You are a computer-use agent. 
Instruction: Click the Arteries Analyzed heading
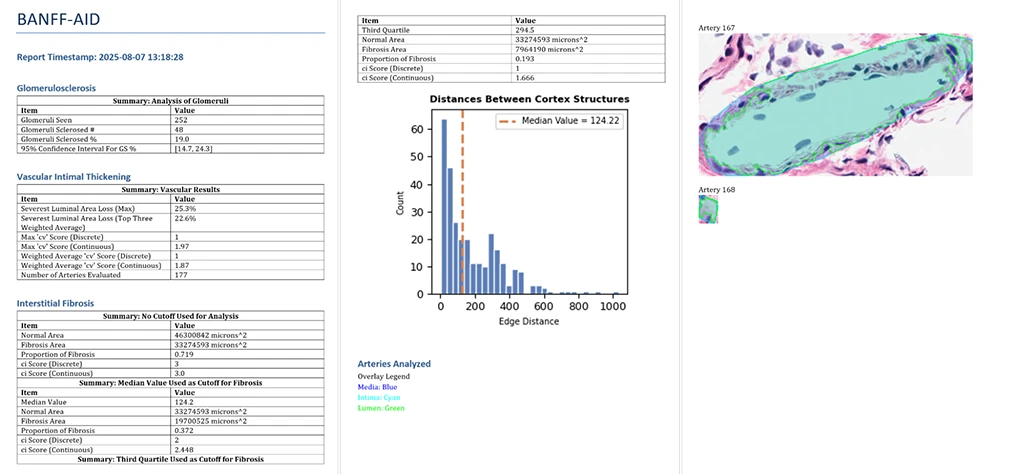tap(394, 364)
